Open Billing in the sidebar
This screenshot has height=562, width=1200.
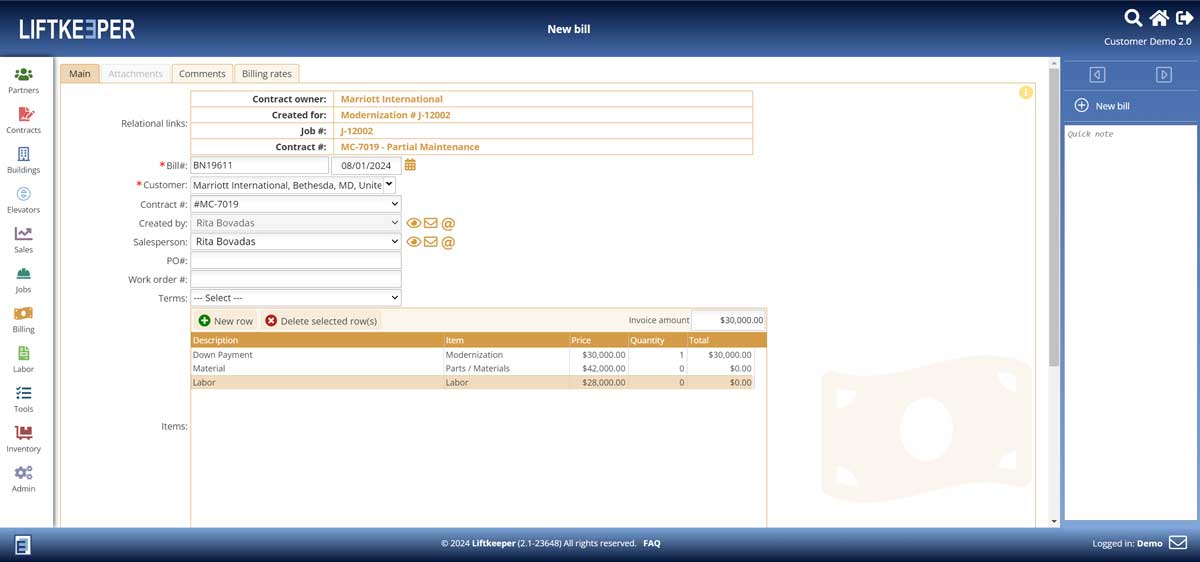(23, 314)
